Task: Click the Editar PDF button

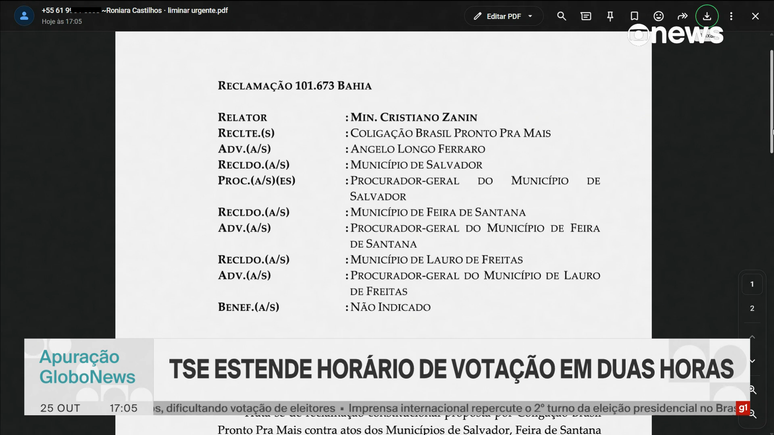Action: (x=503, y=16)
